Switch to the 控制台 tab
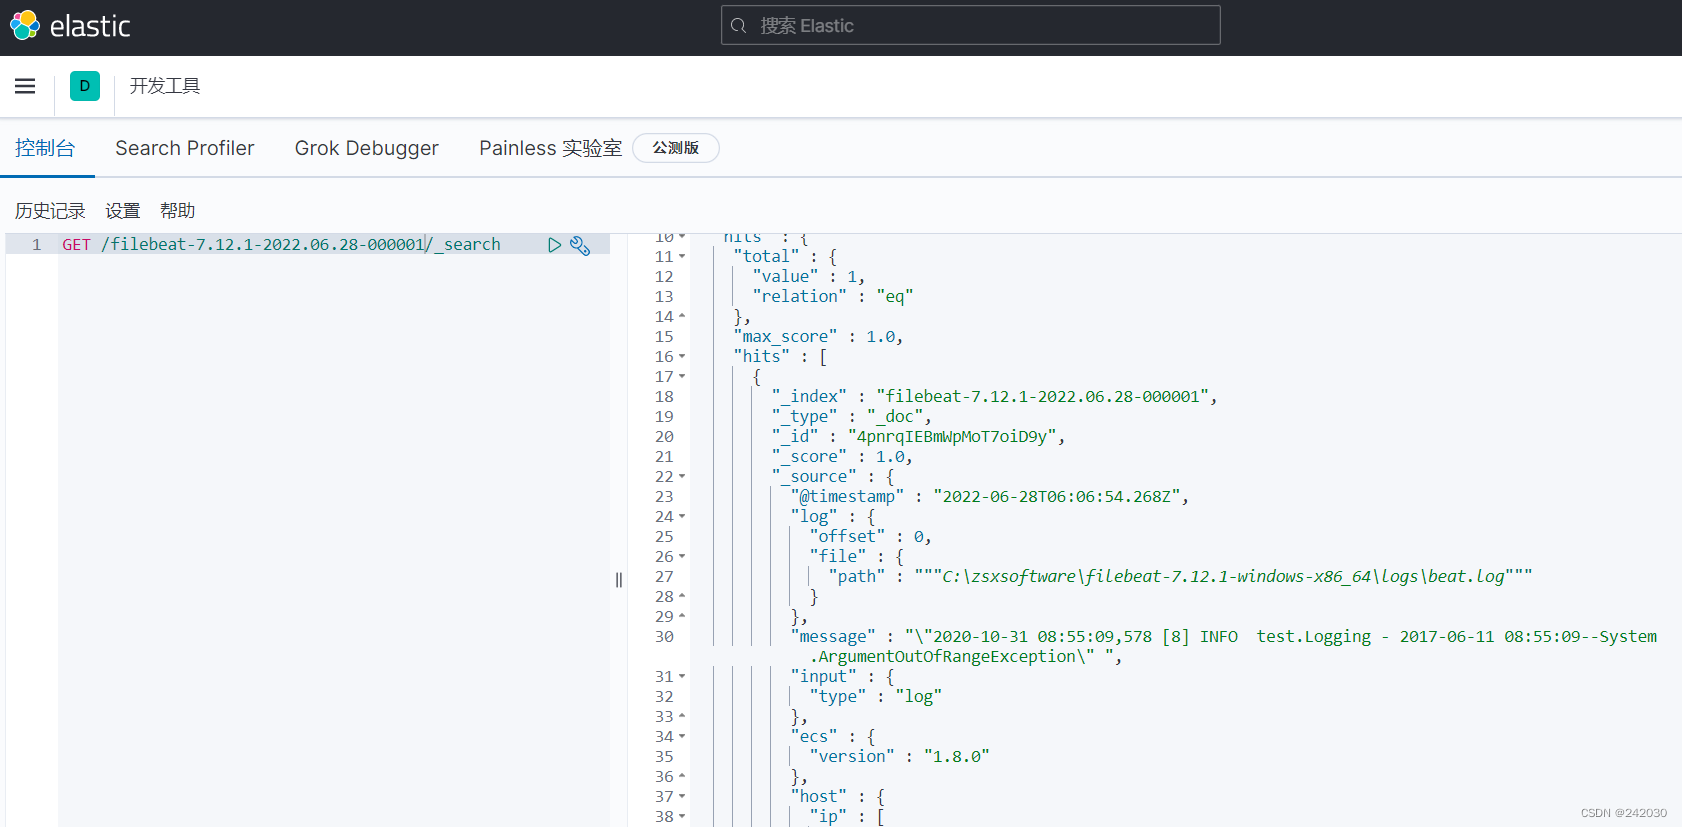1682x827 pixels. tap(45, 148)
